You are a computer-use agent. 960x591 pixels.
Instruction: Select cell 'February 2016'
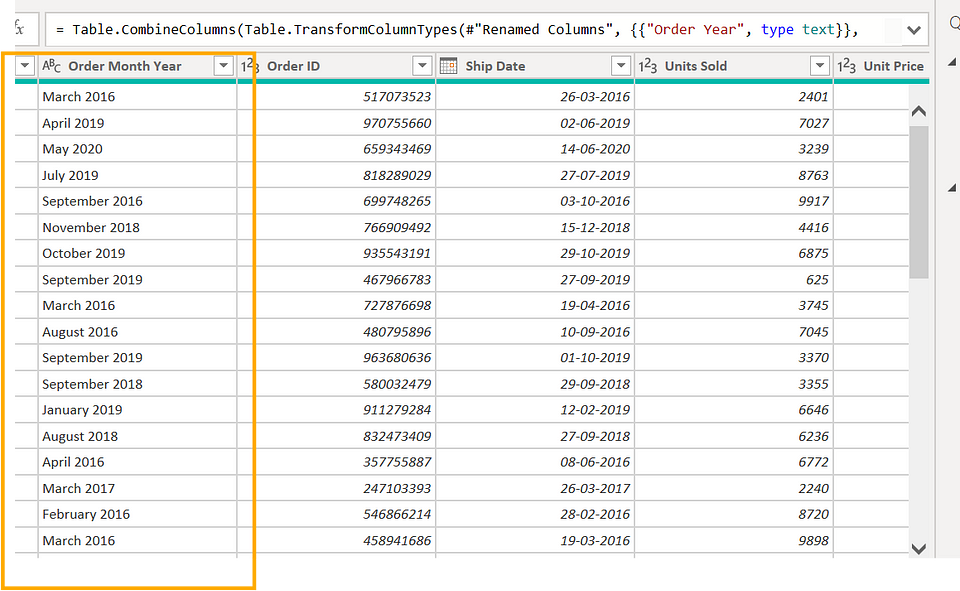click(138, 514)
